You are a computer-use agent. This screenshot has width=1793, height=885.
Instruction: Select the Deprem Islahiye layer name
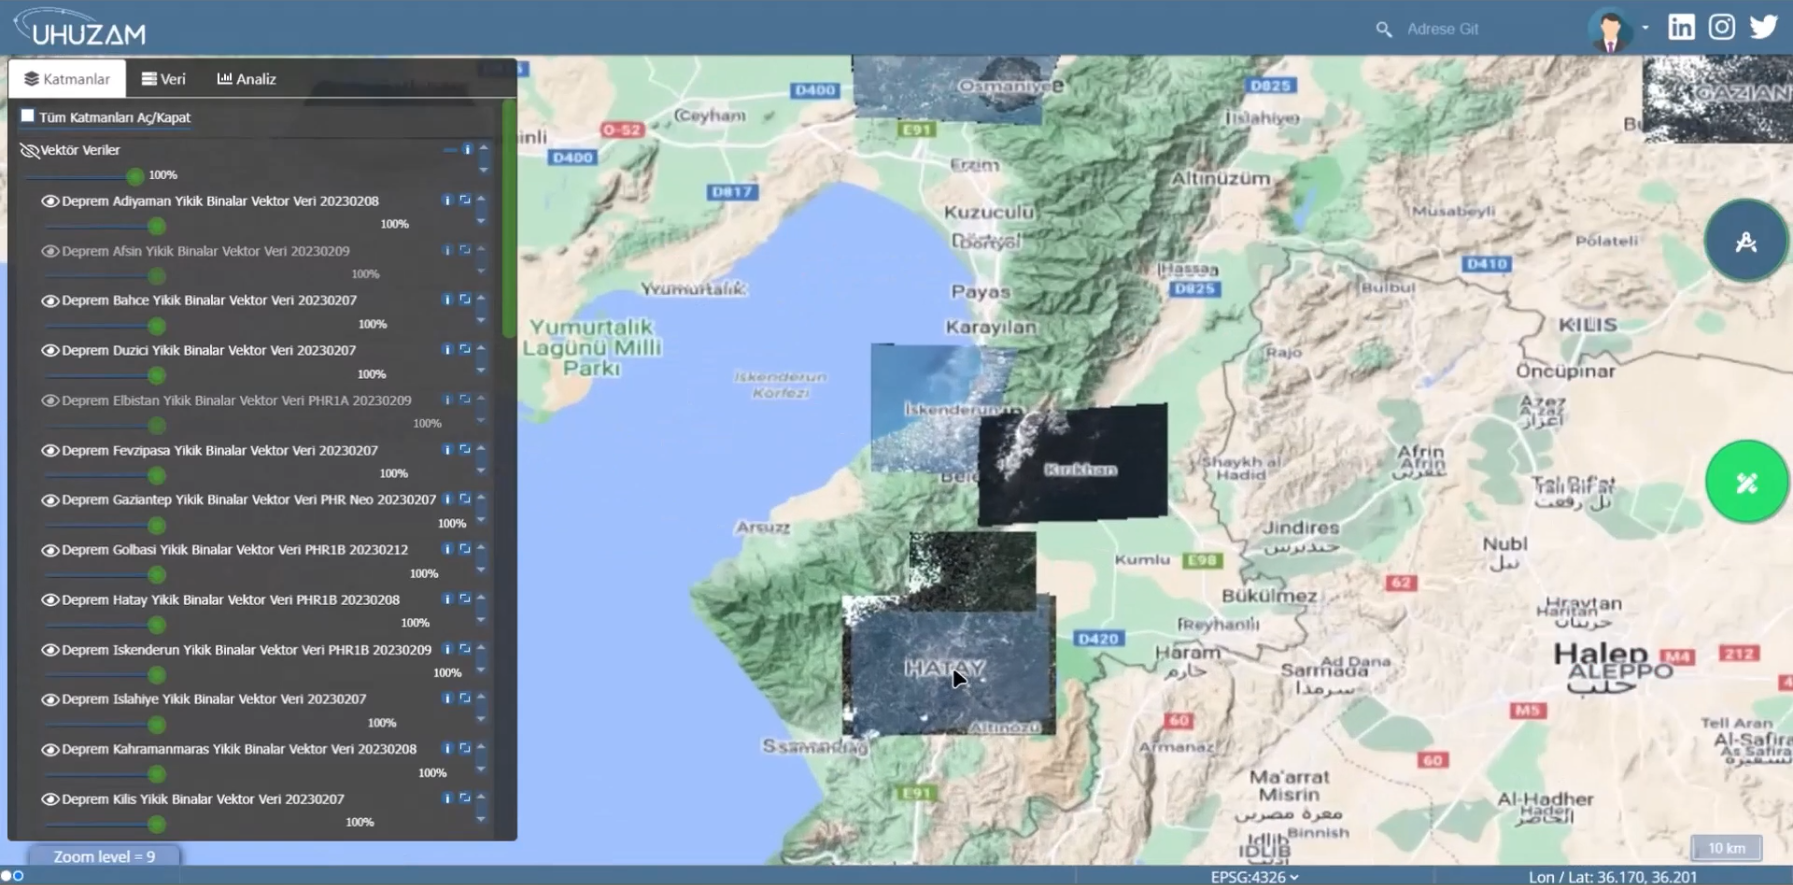coord(214,698)
